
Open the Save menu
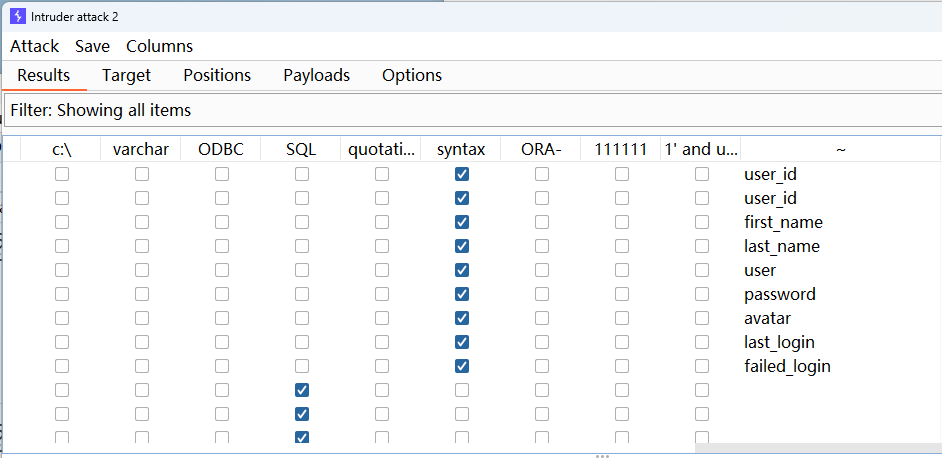click(x=92, y=46)
